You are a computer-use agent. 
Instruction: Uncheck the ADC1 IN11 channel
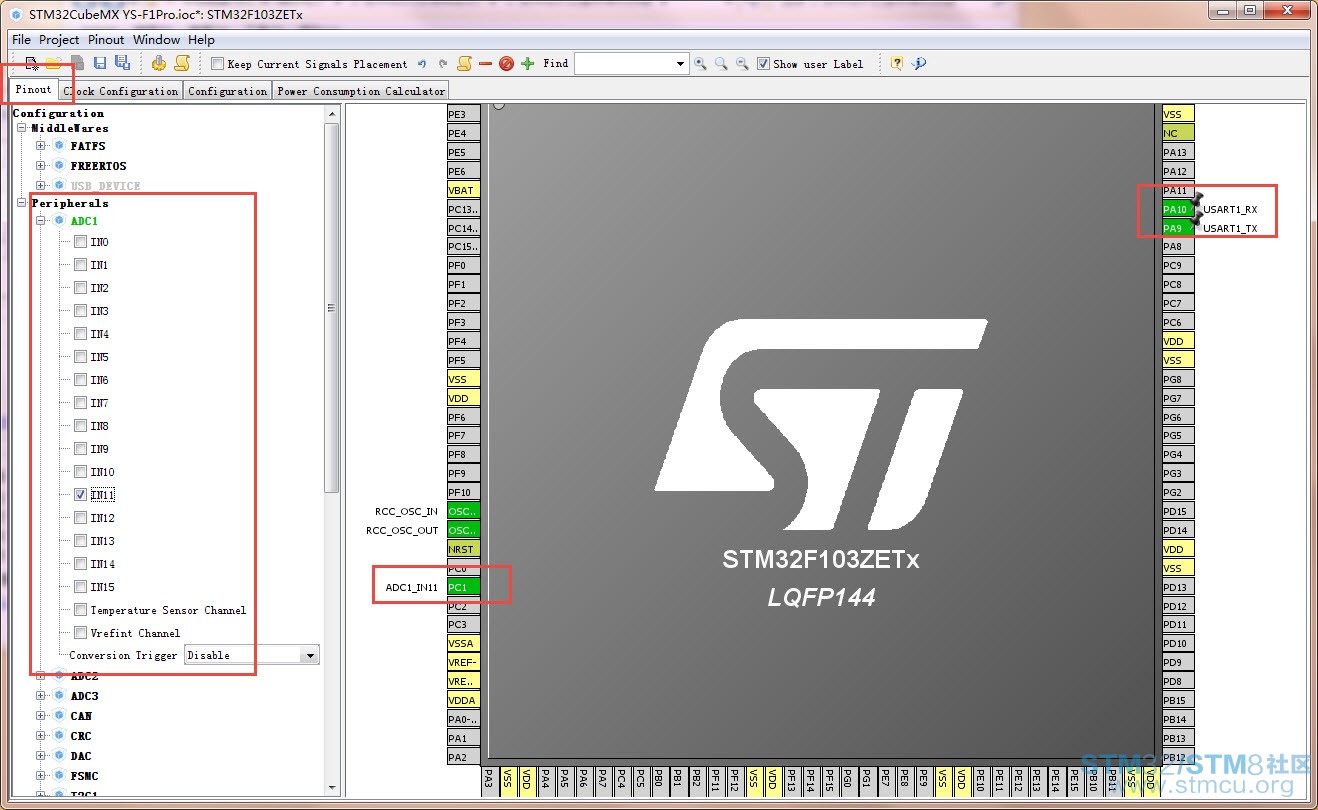click(80, 495)
